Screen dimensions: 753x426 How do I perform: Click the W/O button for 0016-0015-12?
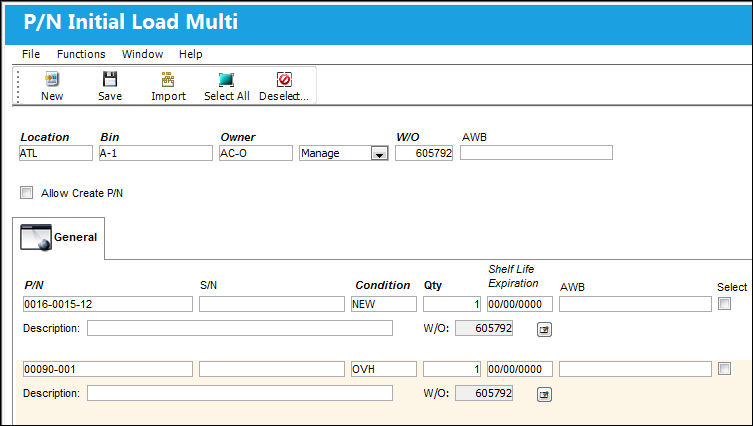click(x=544, y=329)
